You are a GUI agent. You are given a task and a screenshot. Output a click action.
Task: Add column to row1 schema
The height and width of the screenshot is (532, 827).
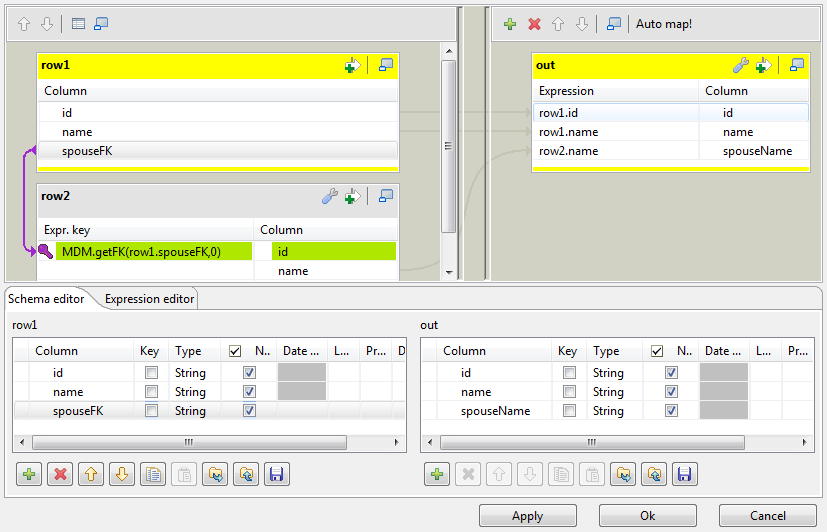pyautogui.click(x=30, y=474)
